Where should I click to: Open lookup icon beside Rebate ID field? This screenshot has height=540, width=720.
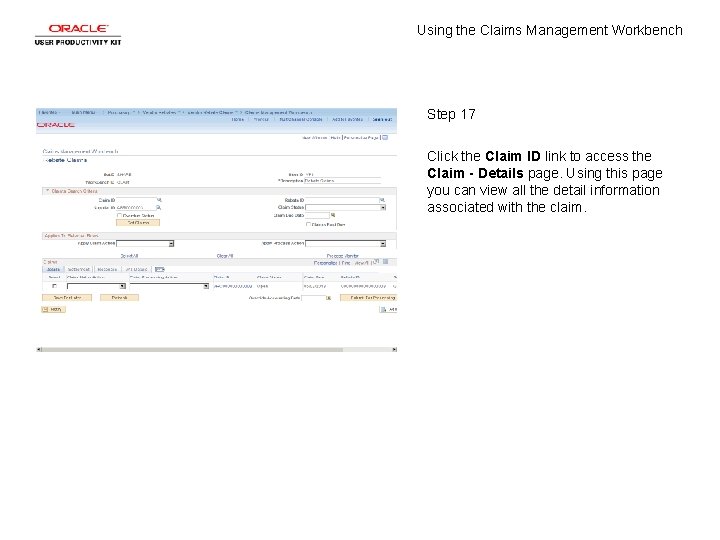pos(382,200)
